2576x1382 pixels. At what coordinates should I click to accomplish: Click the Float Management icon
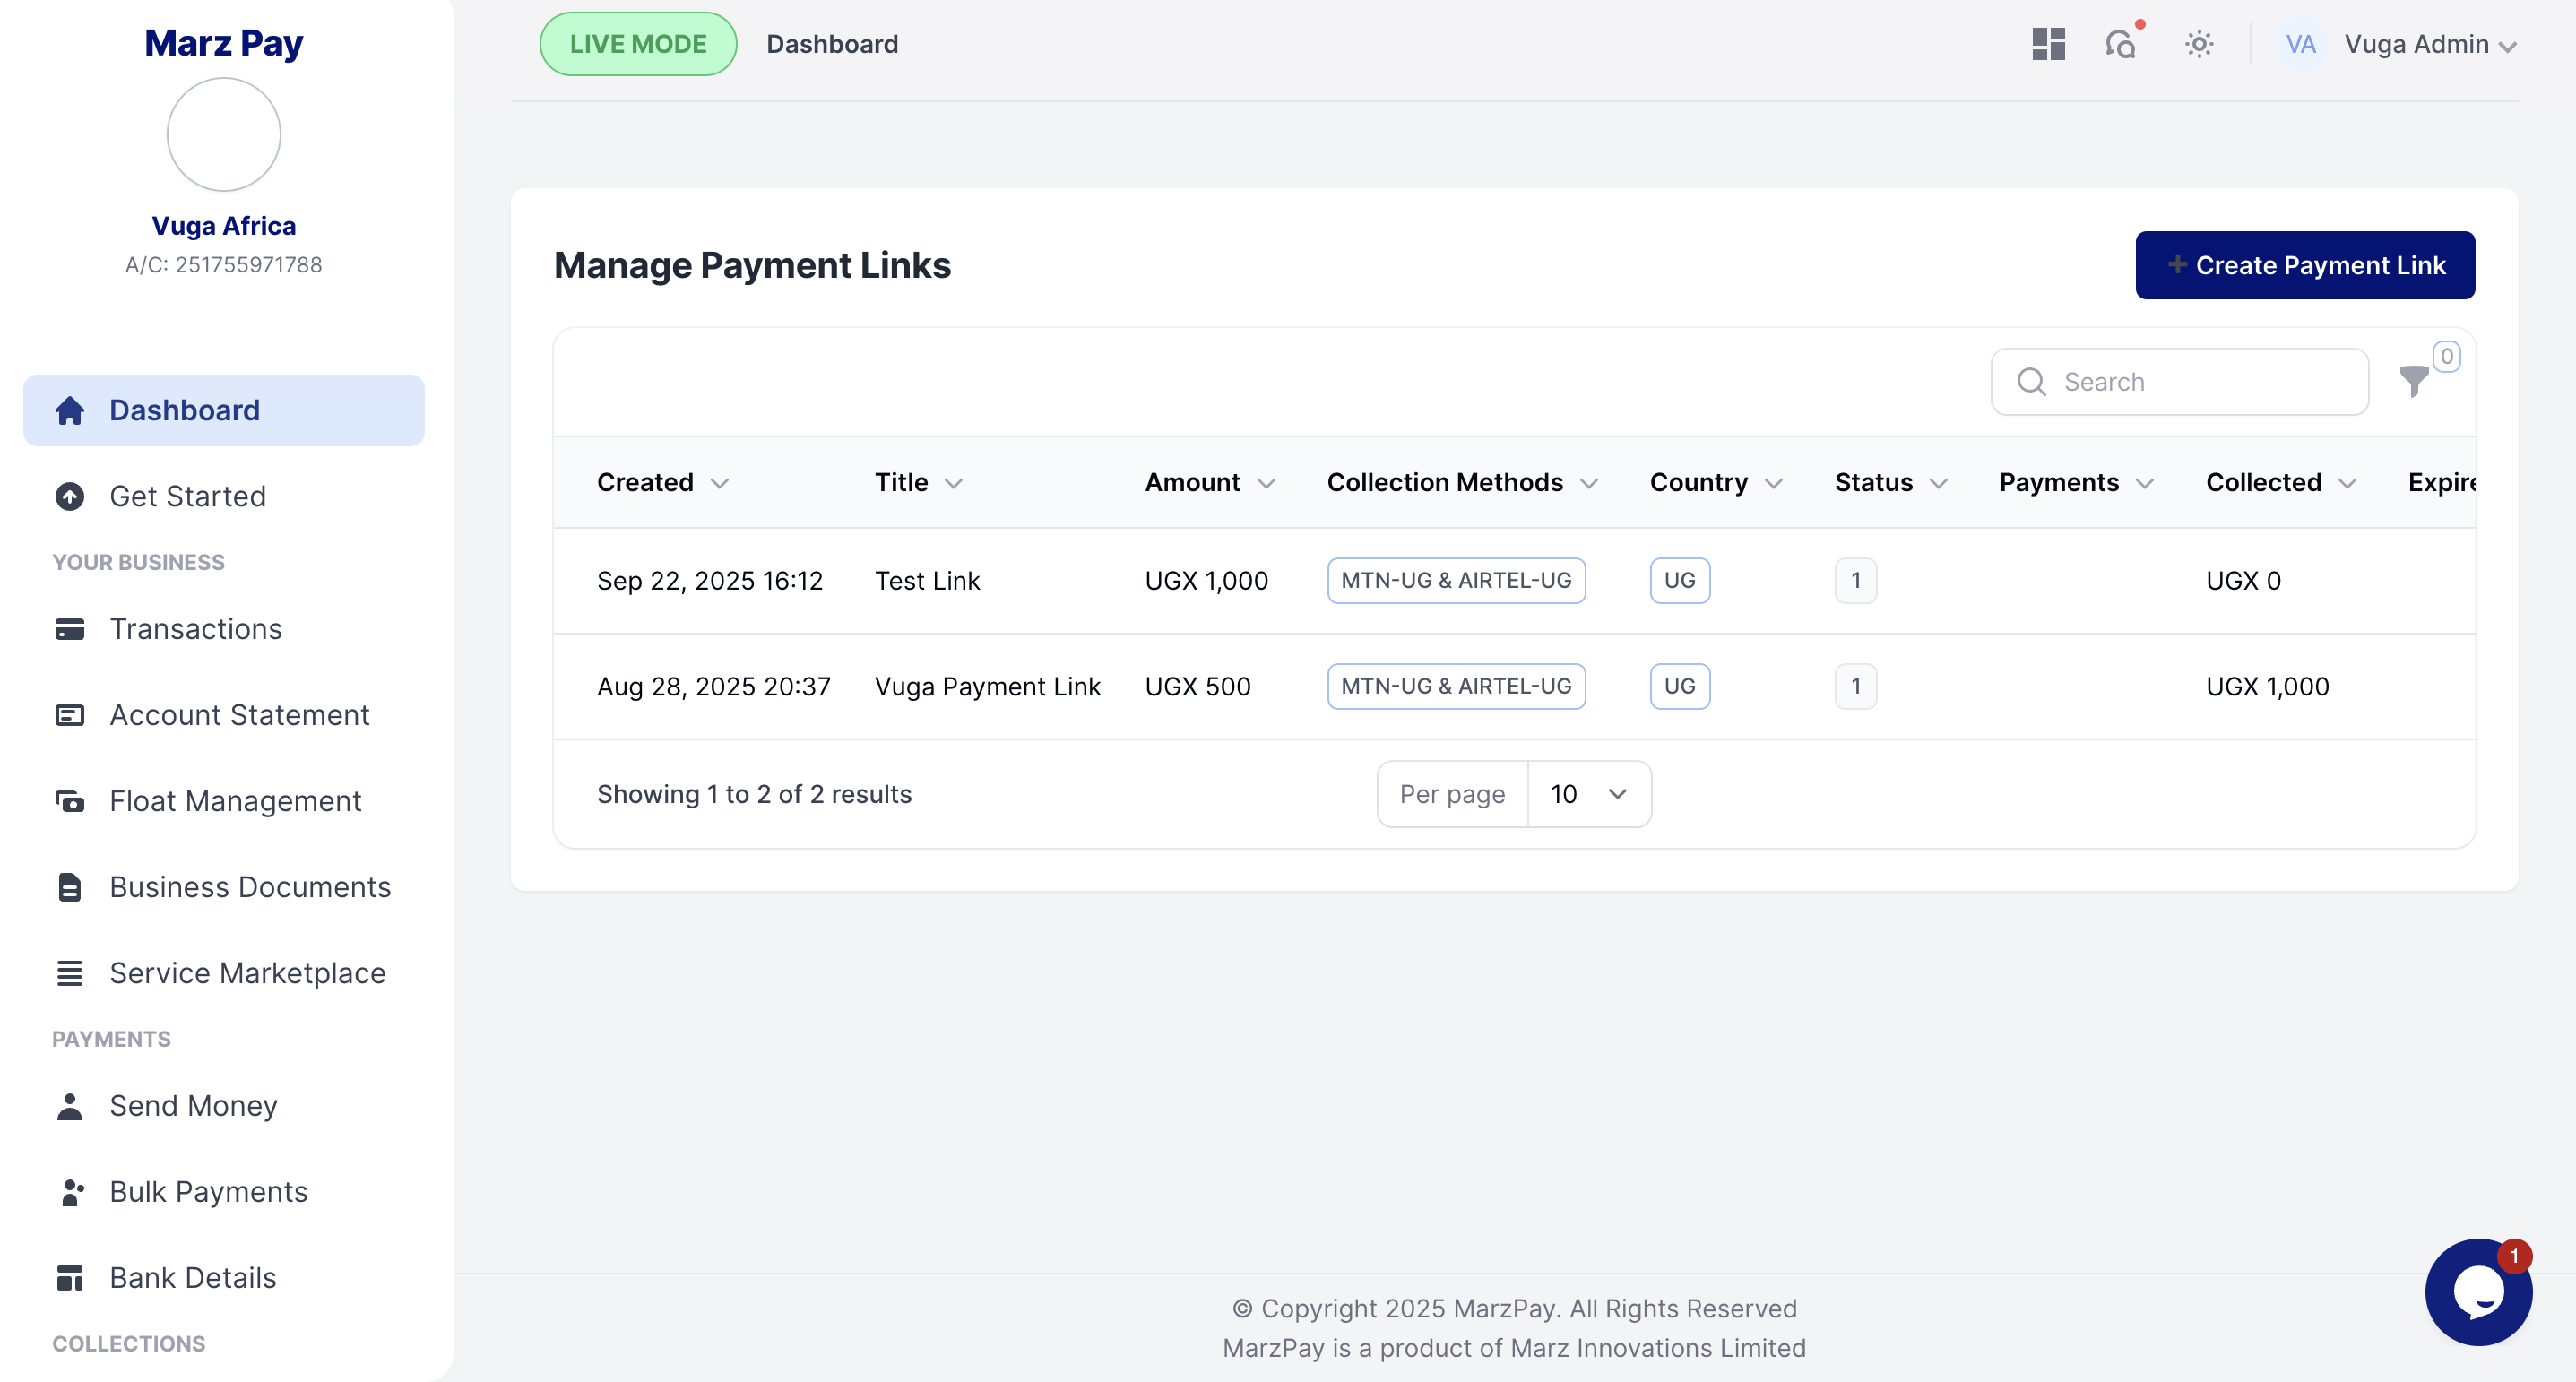[70, 801]
